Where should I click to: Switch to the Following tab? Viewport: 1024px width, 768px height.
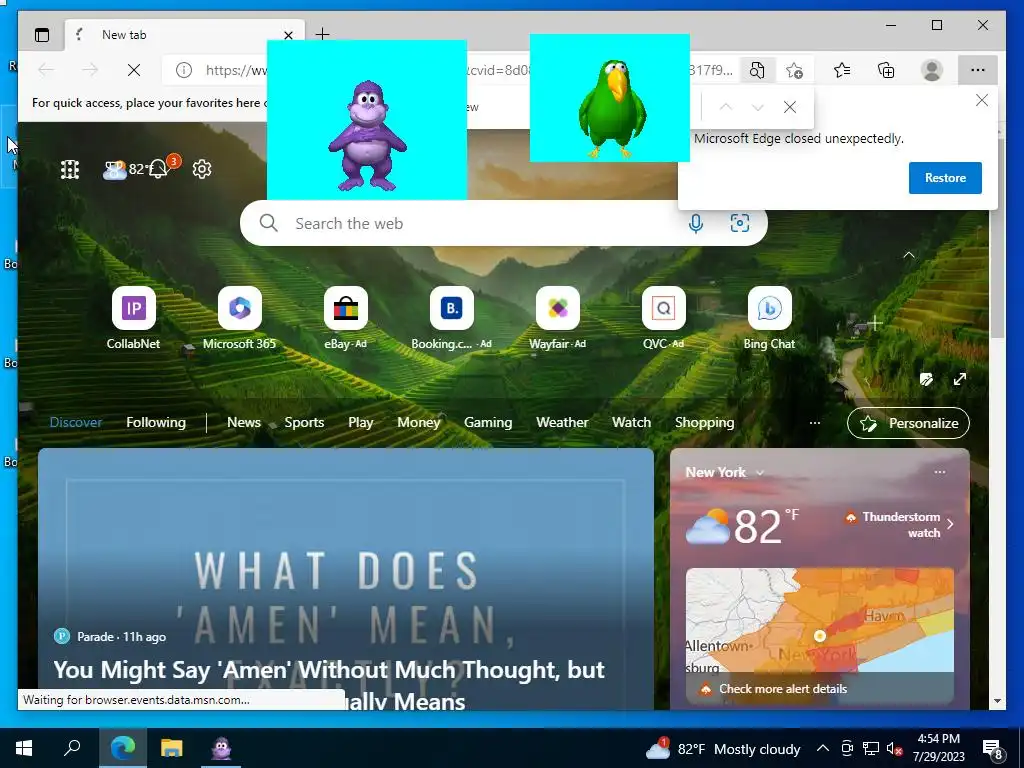tap(156, 423)
